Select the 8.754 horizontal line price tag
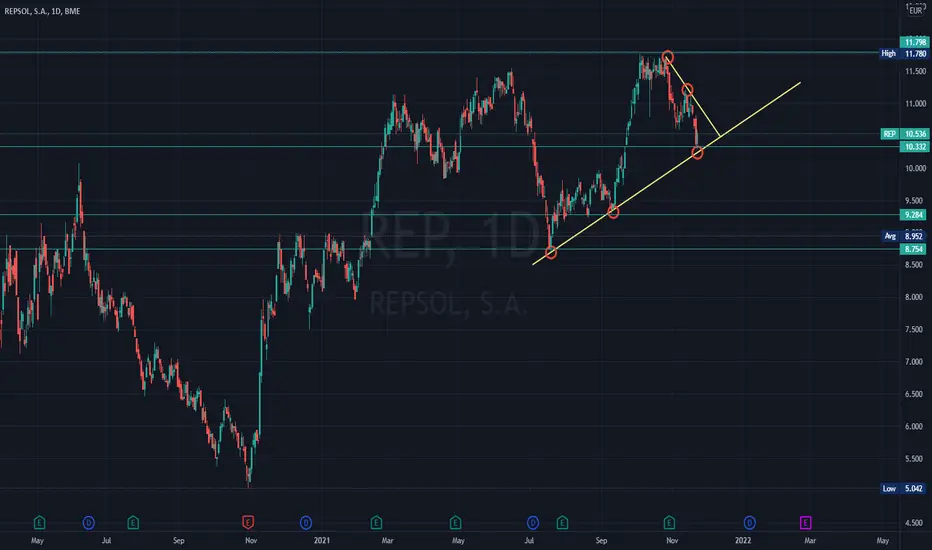The width and height of the screenshot is (932, 550). 914,249
